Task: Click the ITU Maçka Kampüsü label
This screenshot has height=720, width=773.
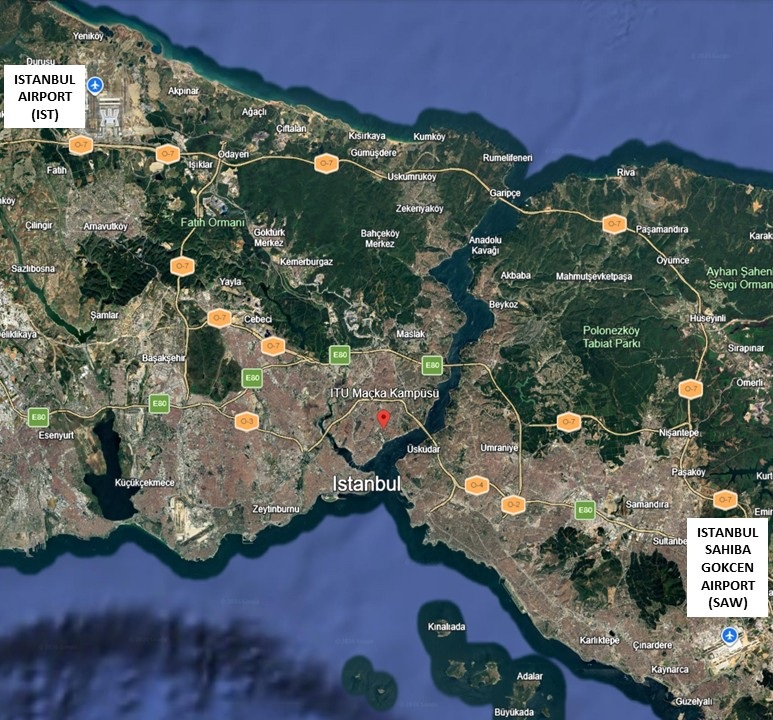Action: (385, 393)
